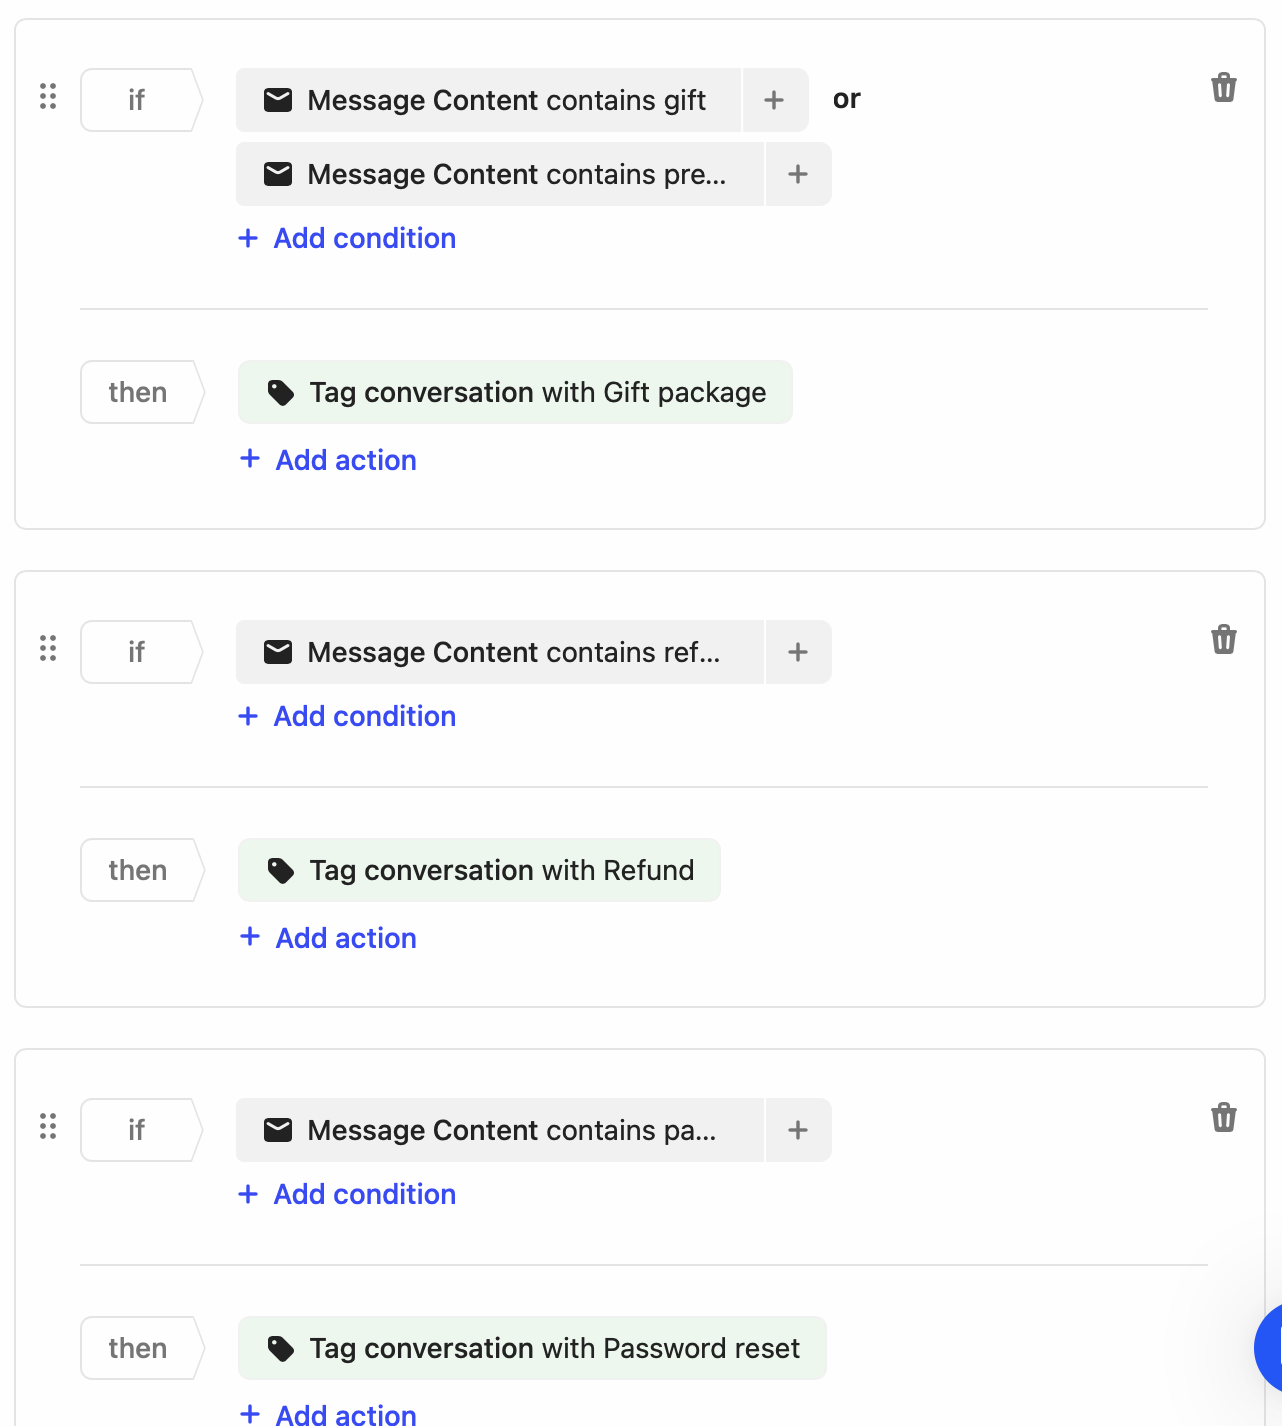Click plus beside 'contains ref...' condition
This screenshot has height=1426, width=1282.
(798, 652)
